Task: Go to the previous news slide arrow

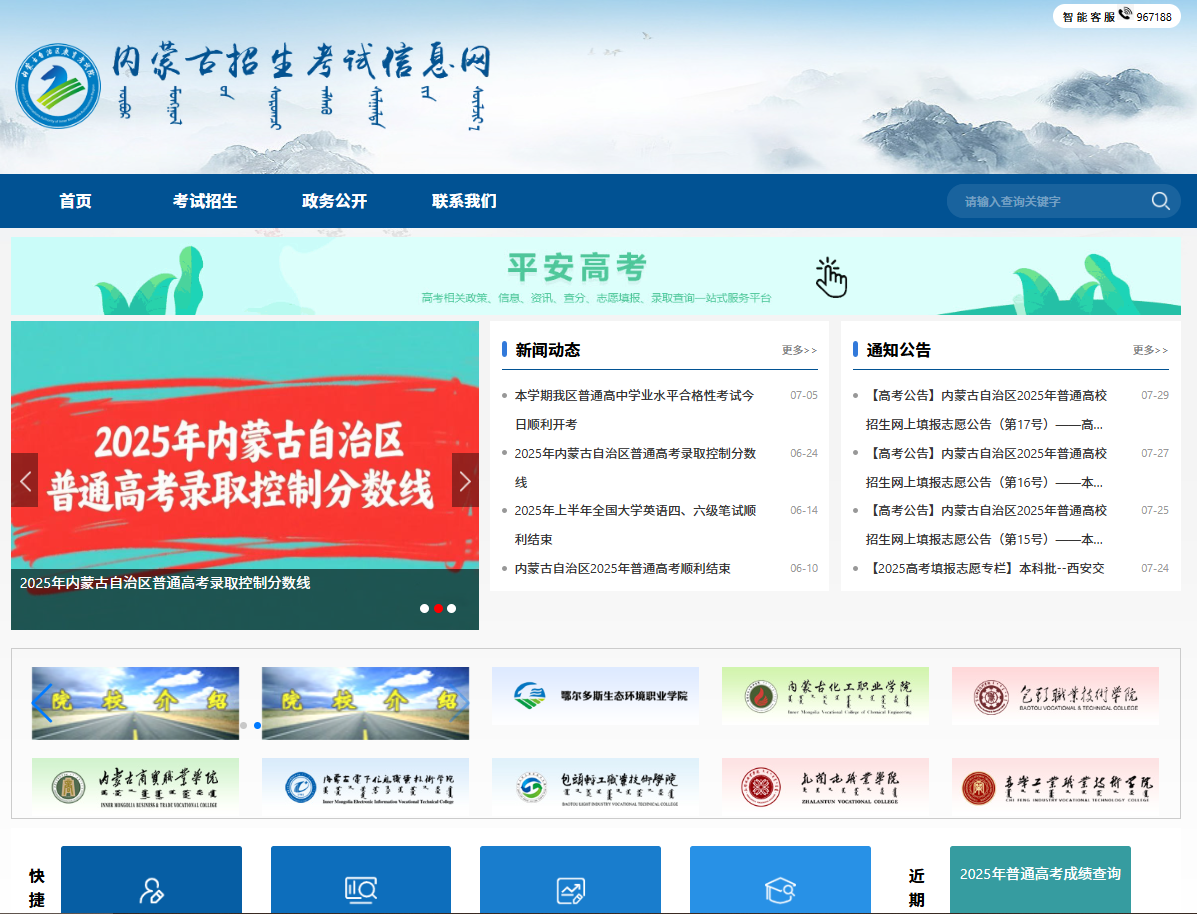Action: (25, 480)
